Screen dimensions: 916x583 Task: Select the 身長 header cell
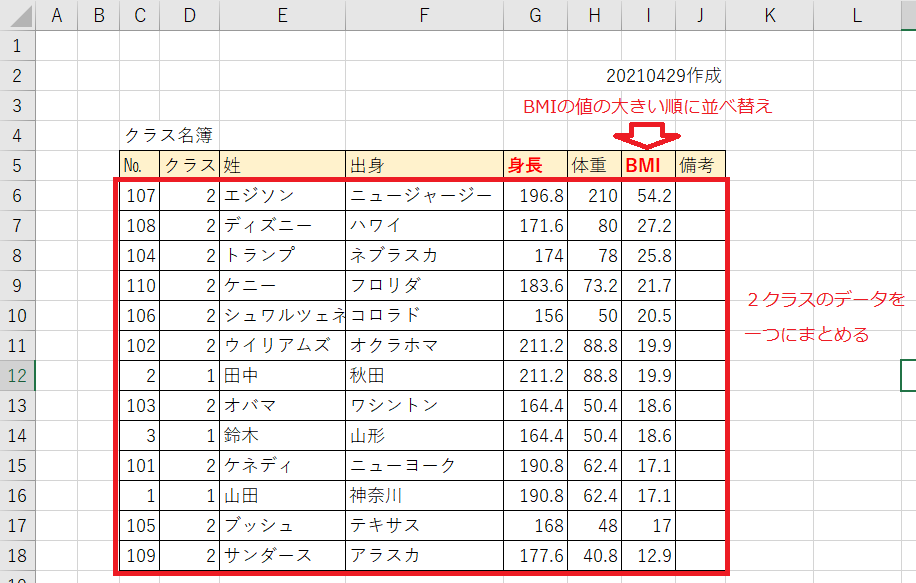coord(534,162)
